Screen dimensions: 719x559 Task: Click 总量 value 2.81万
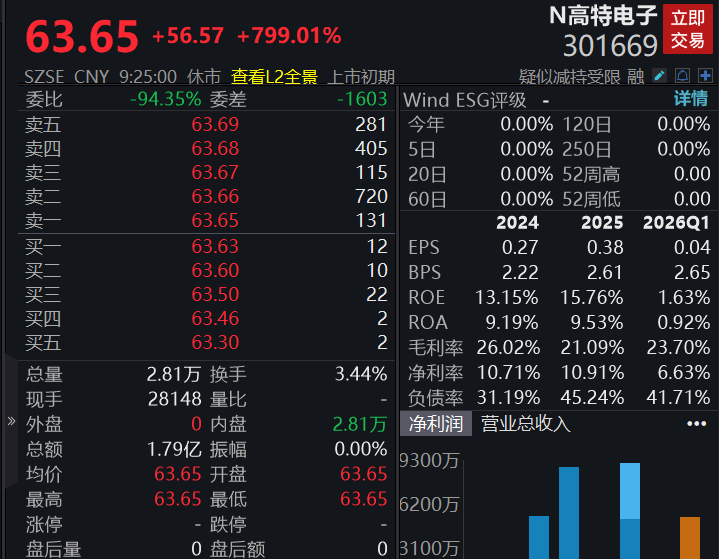tap(174, 375)
